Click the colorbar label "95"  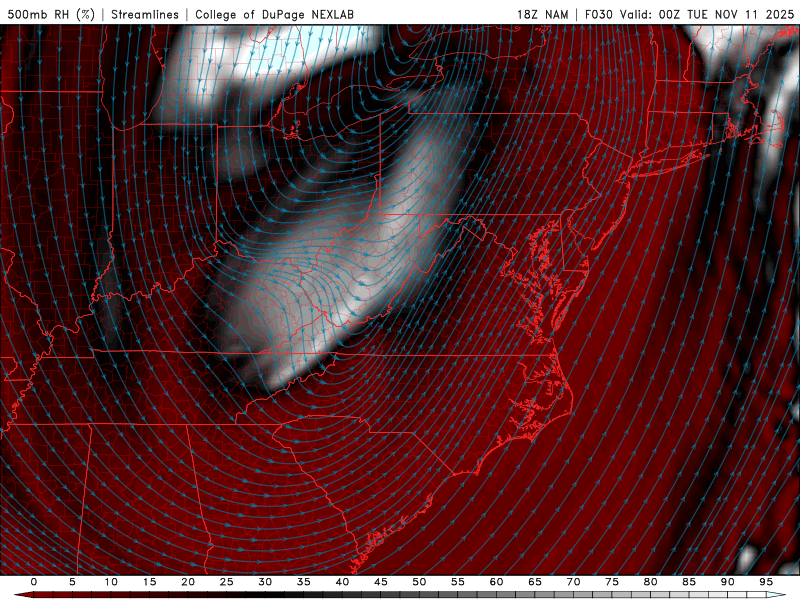pos(766,582)
